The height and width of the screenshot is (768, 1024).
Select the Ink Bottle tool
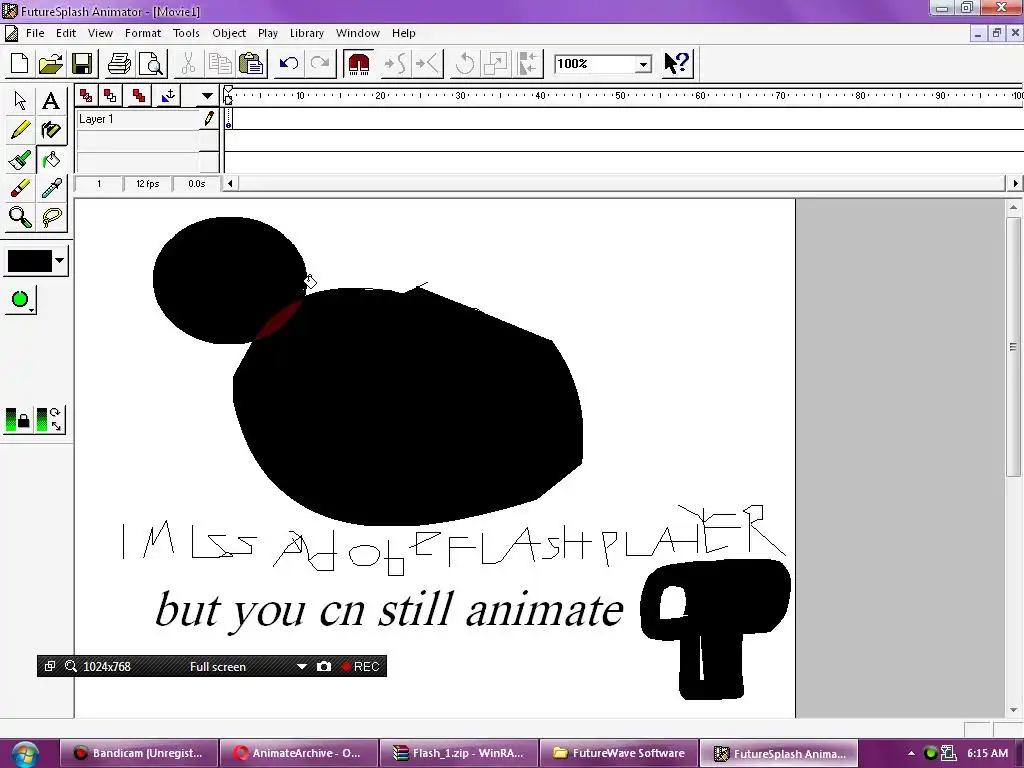point(50,130)
